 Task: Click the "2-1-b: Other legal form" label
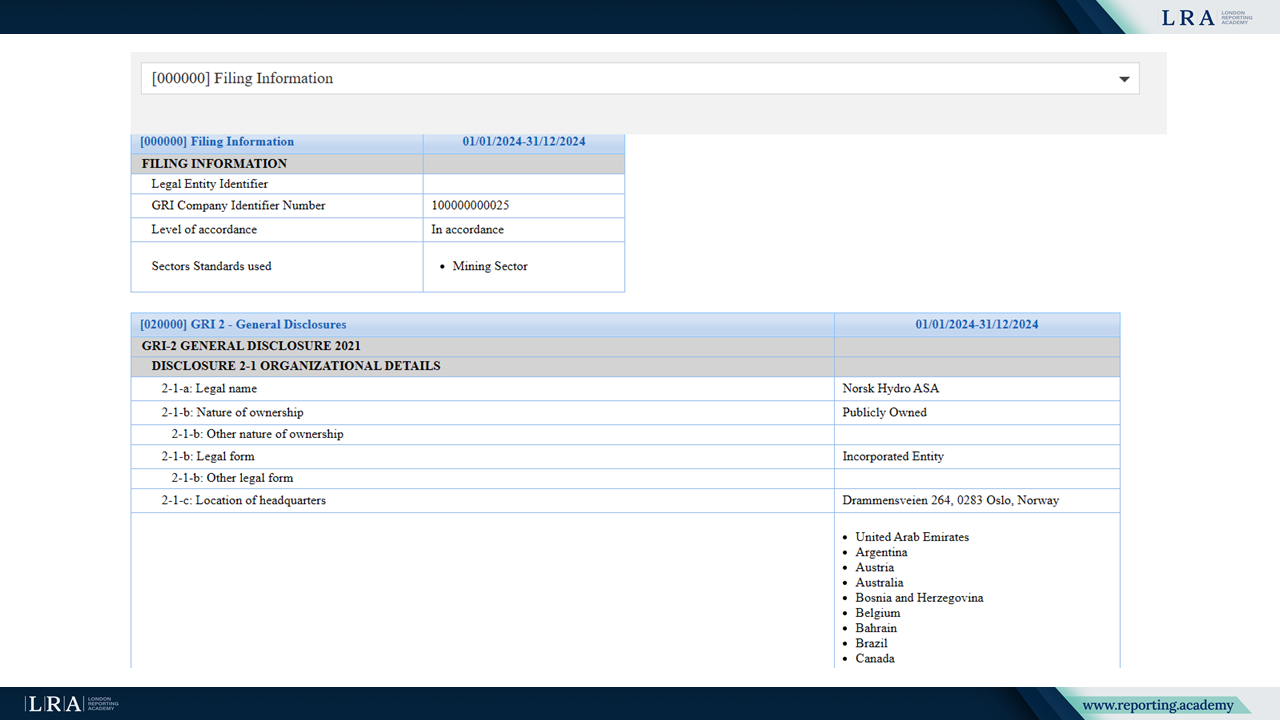point(232,479)
